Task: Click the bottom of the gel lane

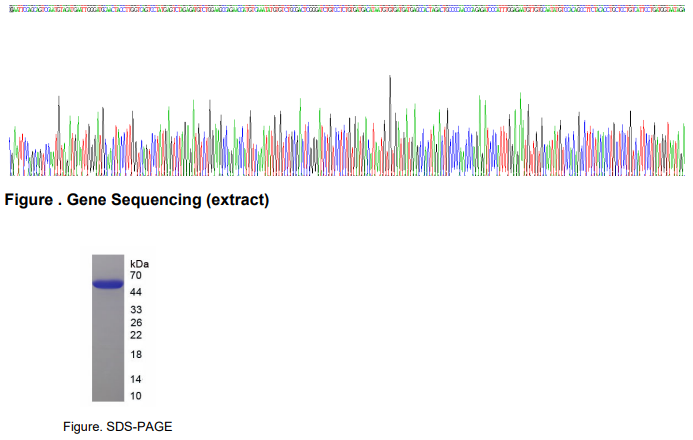Action: 107,395
